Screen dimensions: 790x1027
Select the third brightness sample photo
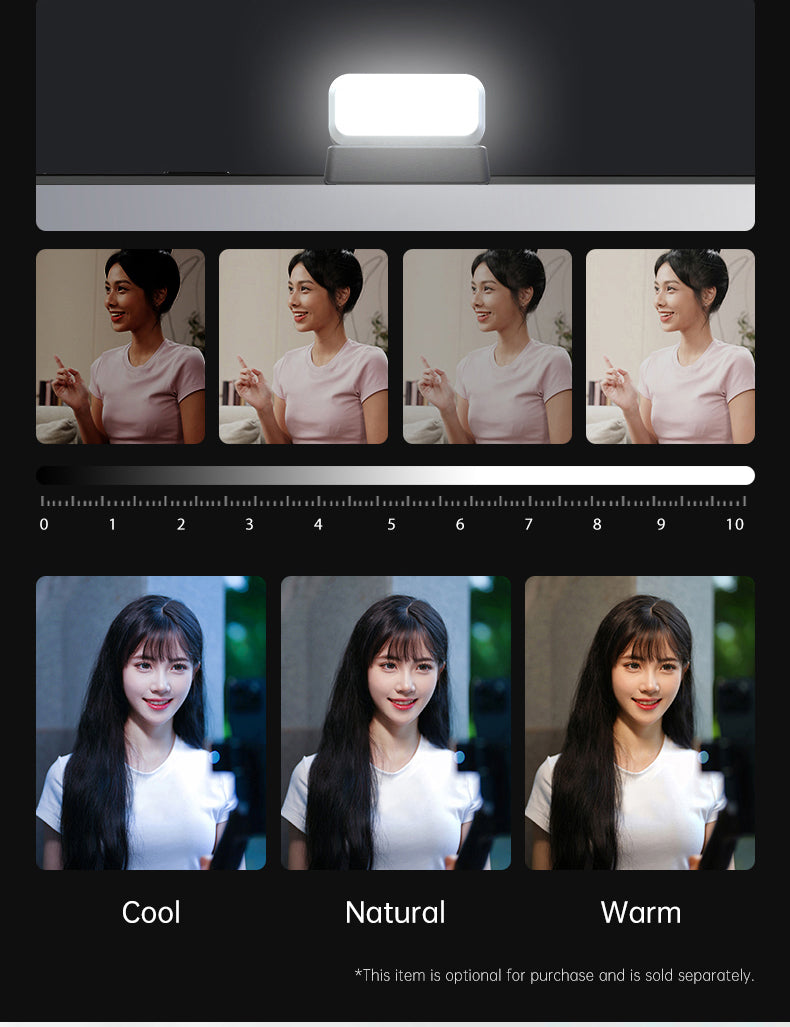(x=487, y=346)
